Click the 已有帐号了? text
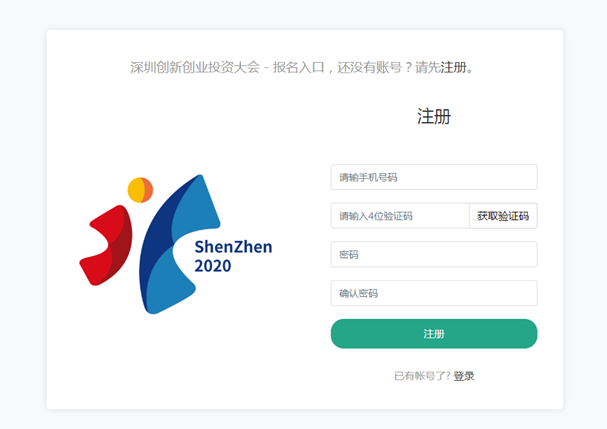 tap(422, 376)
